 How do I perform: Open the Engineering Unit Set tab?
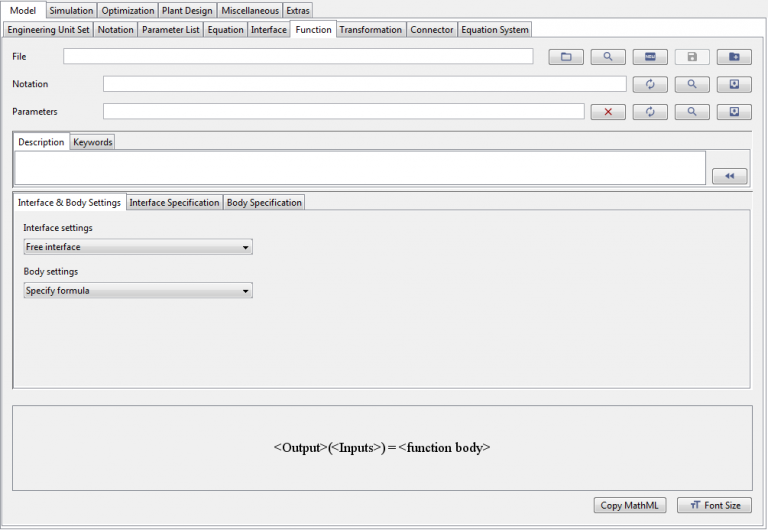pos(48,29)
